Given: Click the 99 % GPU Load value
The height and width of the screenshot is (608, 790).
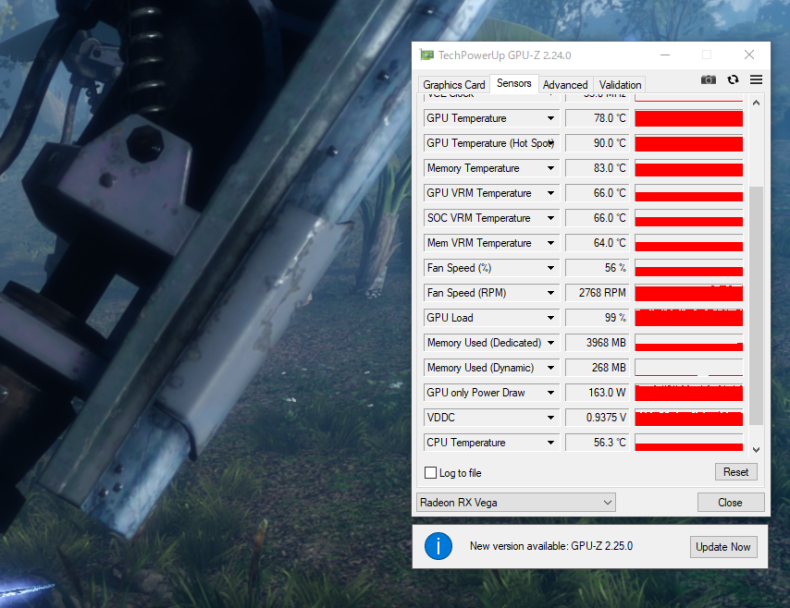Looking at the screenshot, I should click(597, 318).
